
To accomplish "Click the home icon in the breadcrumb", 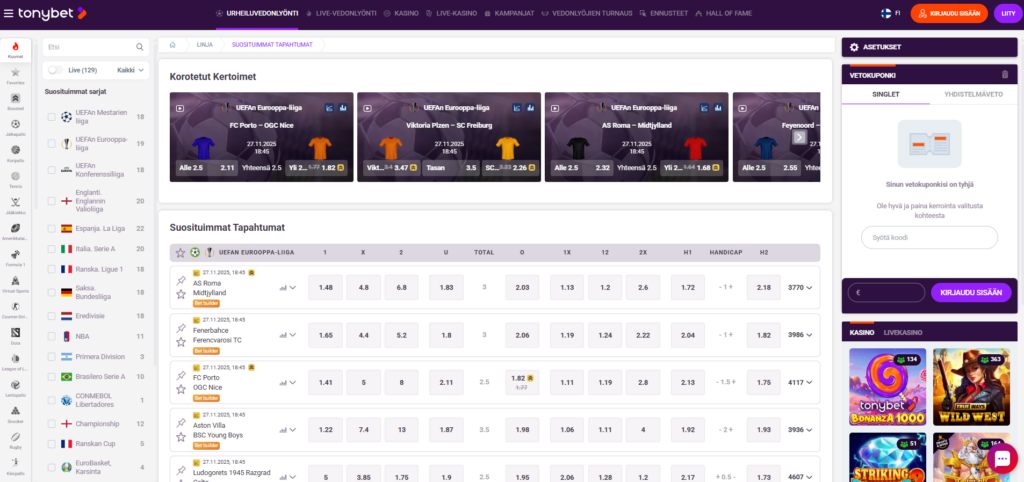I will click(173, 45).
